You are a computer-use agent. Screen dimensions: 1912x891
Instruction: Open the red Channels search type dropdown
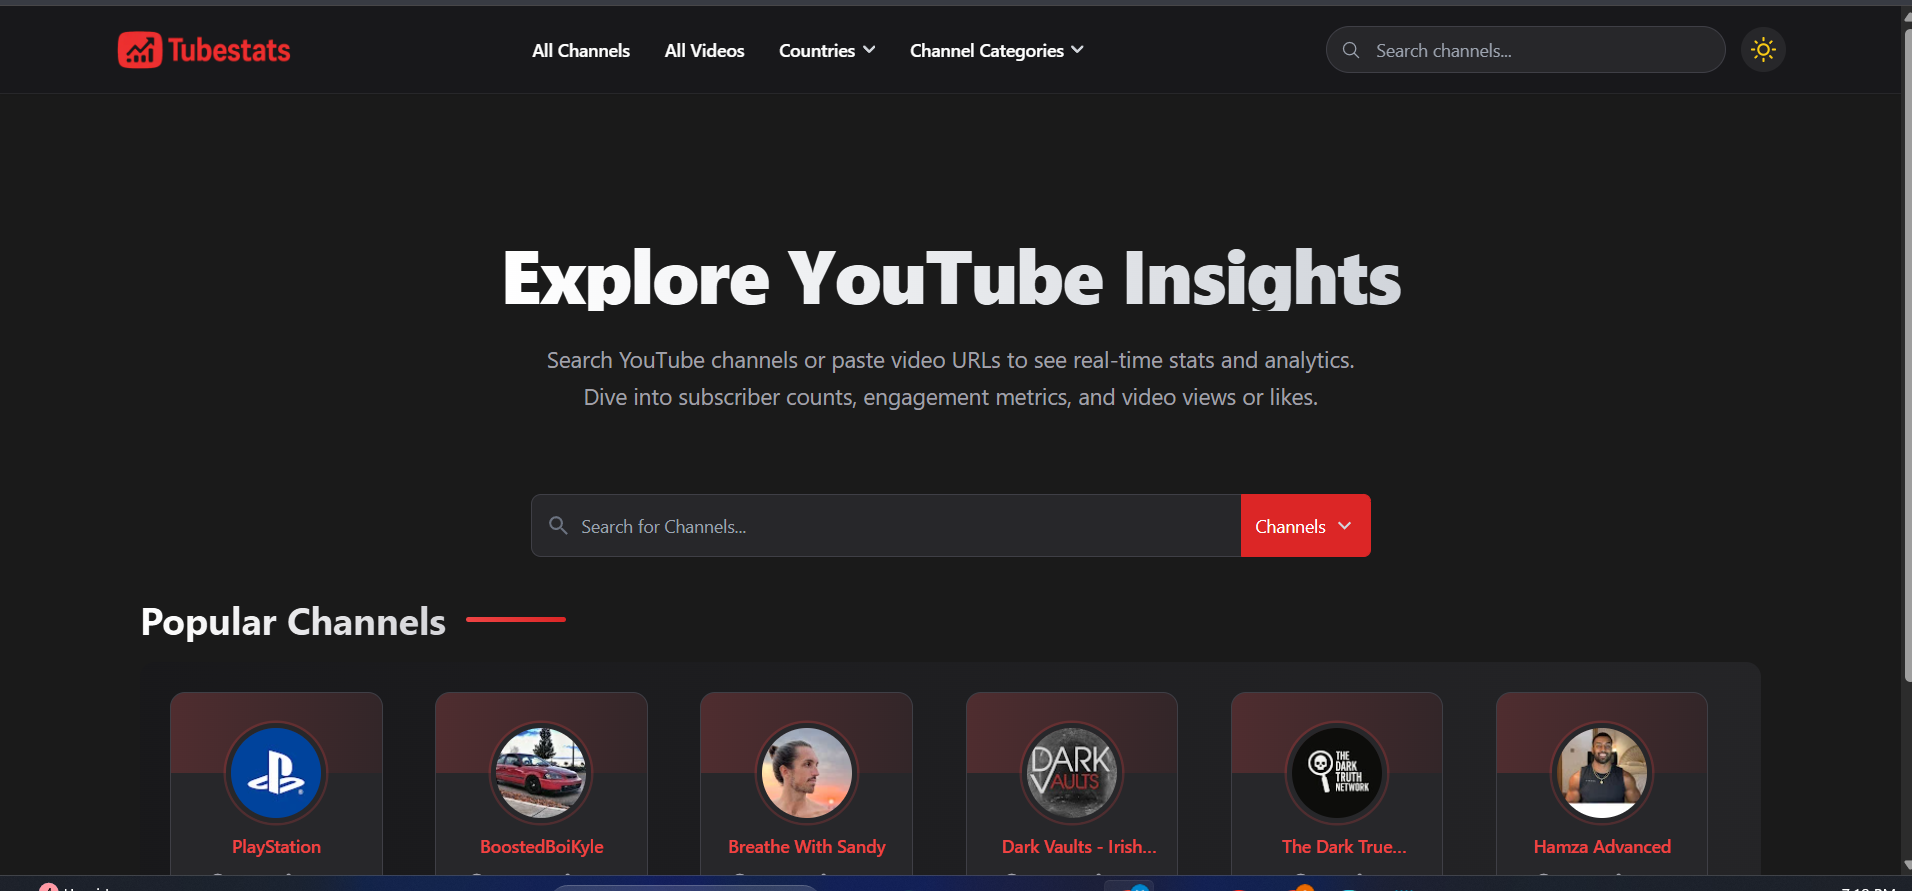[x=1305, y=526]
